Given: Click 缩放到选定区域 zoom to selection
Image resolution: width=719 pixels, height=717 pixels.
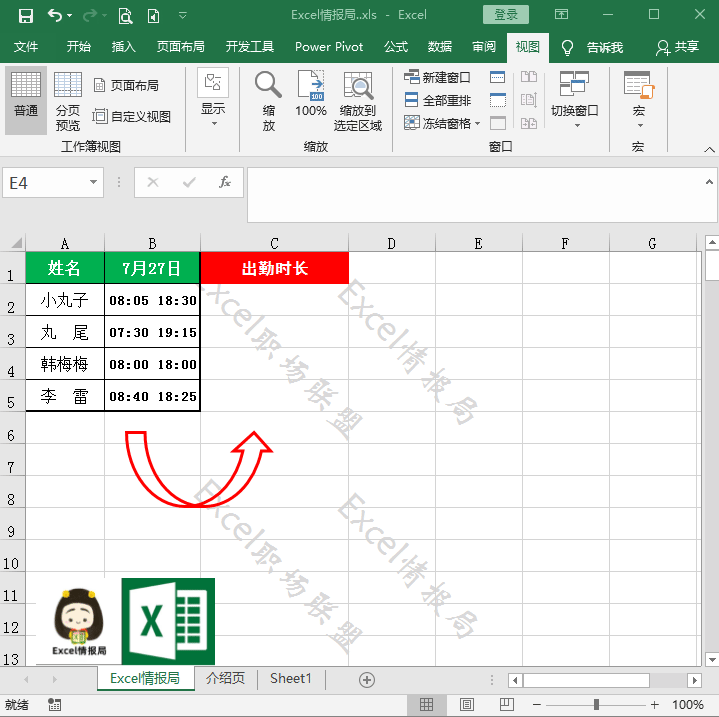Looking at the screenshot, I should pyautogui.click(x=358, y=101).
